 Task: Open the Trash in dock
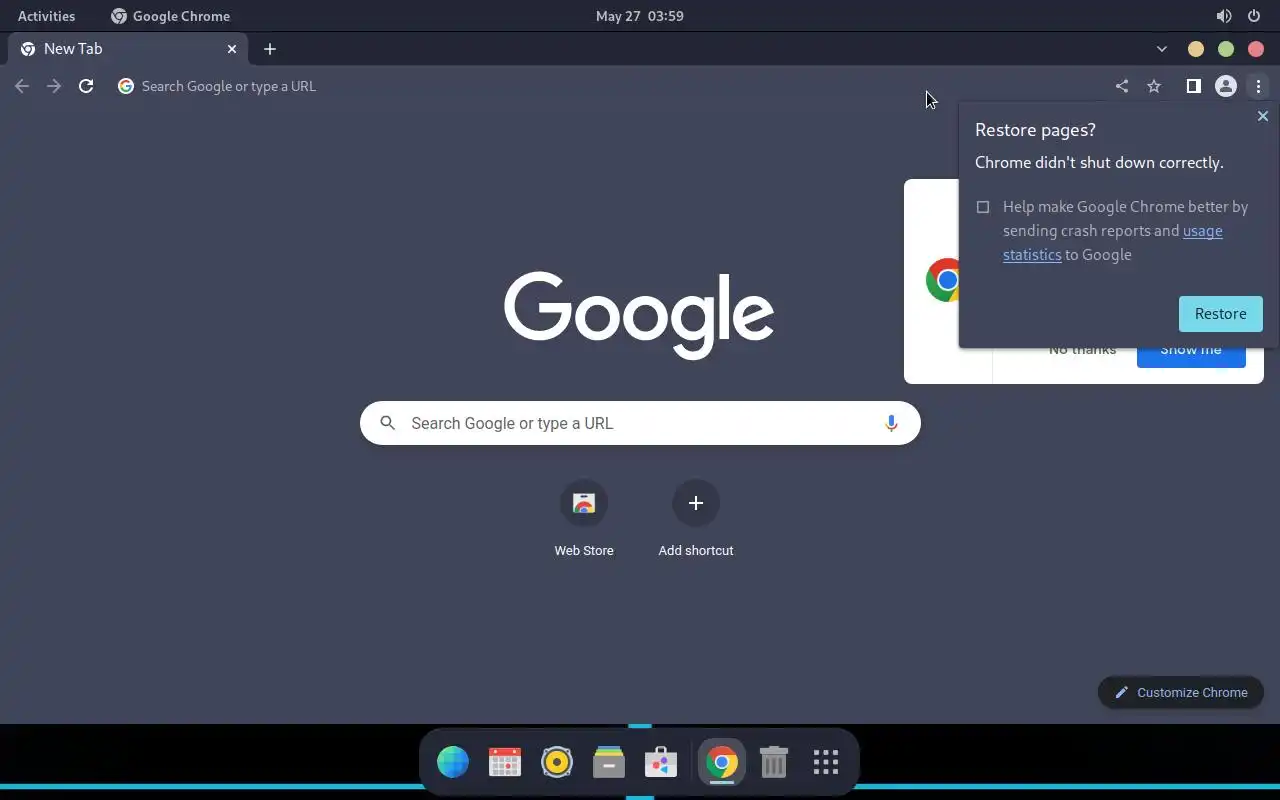774,762
